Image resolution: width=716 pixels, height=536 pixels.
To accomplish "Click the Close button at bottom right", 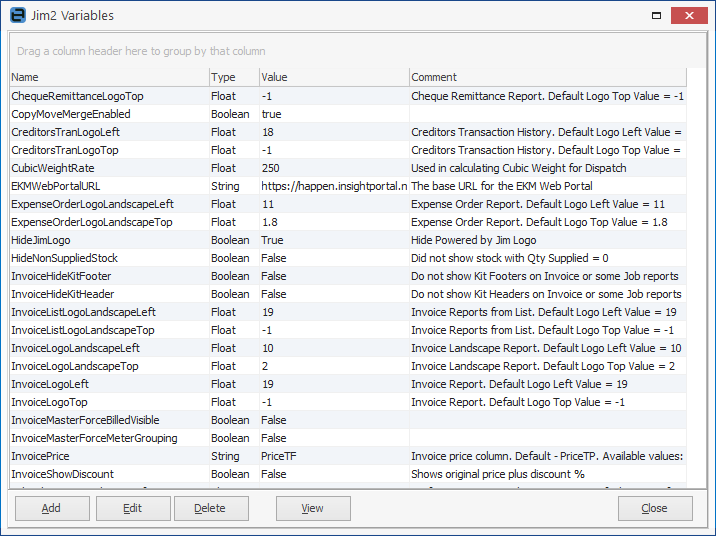I will [x=655, y=508].
